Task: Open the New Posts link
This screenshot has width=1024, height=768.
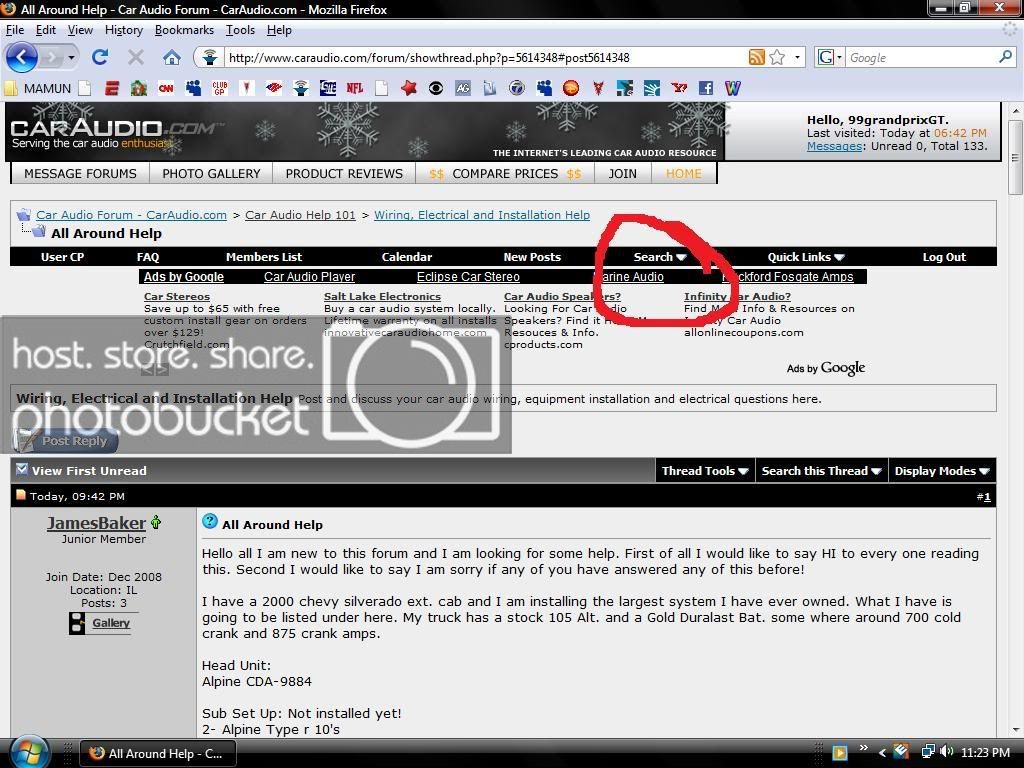Action: (532, 257)
